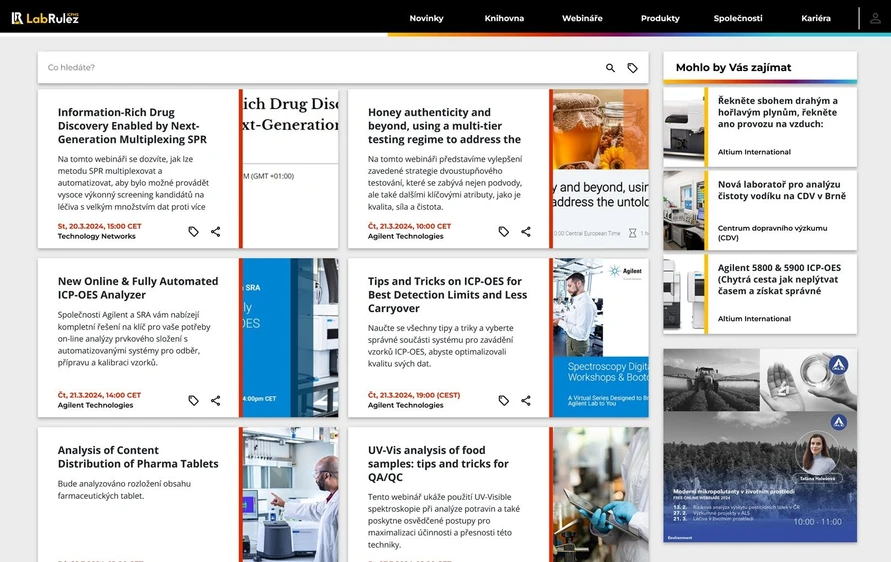The image size is (891, 562).
Task: Click Agilent Technologies under Honey authenticity card
Action: 405,236
